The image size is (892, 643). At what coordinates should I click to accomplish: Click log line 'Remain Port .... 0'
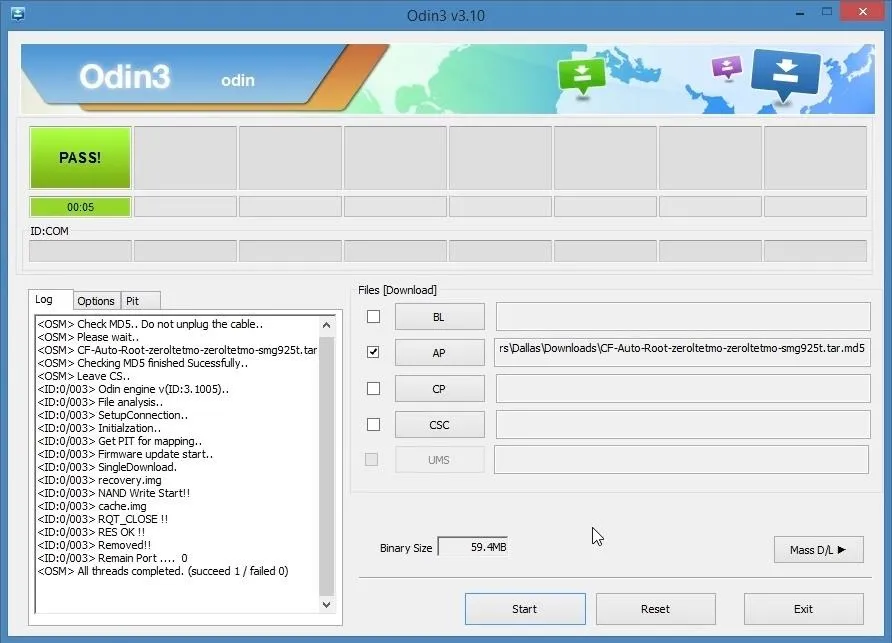click(x=113, y=558)
